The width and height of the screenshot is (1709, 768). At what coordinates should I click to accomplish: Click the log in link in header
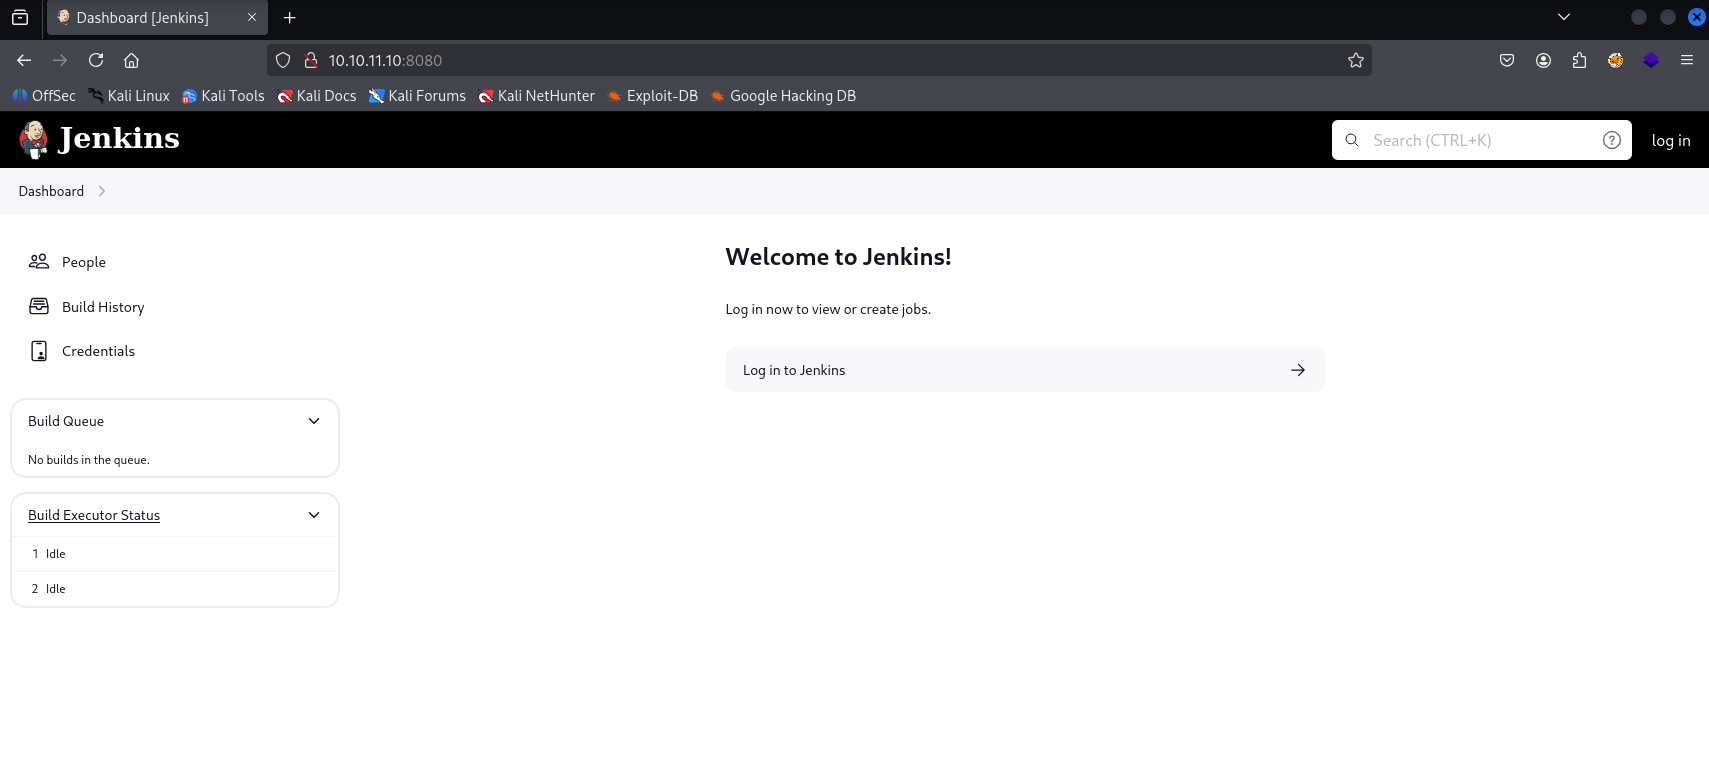(1671, 140)
